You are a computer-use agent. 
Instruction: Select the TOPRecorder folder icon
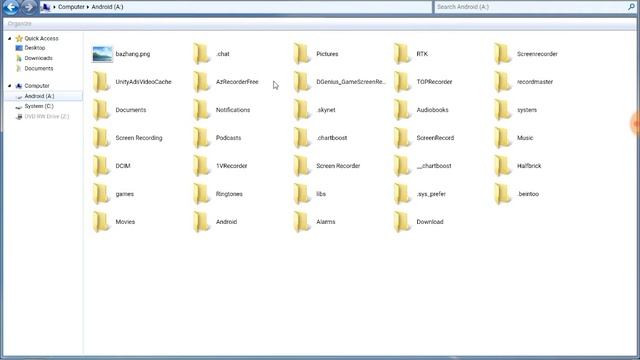pyautogui.click(x=402, y=82)
